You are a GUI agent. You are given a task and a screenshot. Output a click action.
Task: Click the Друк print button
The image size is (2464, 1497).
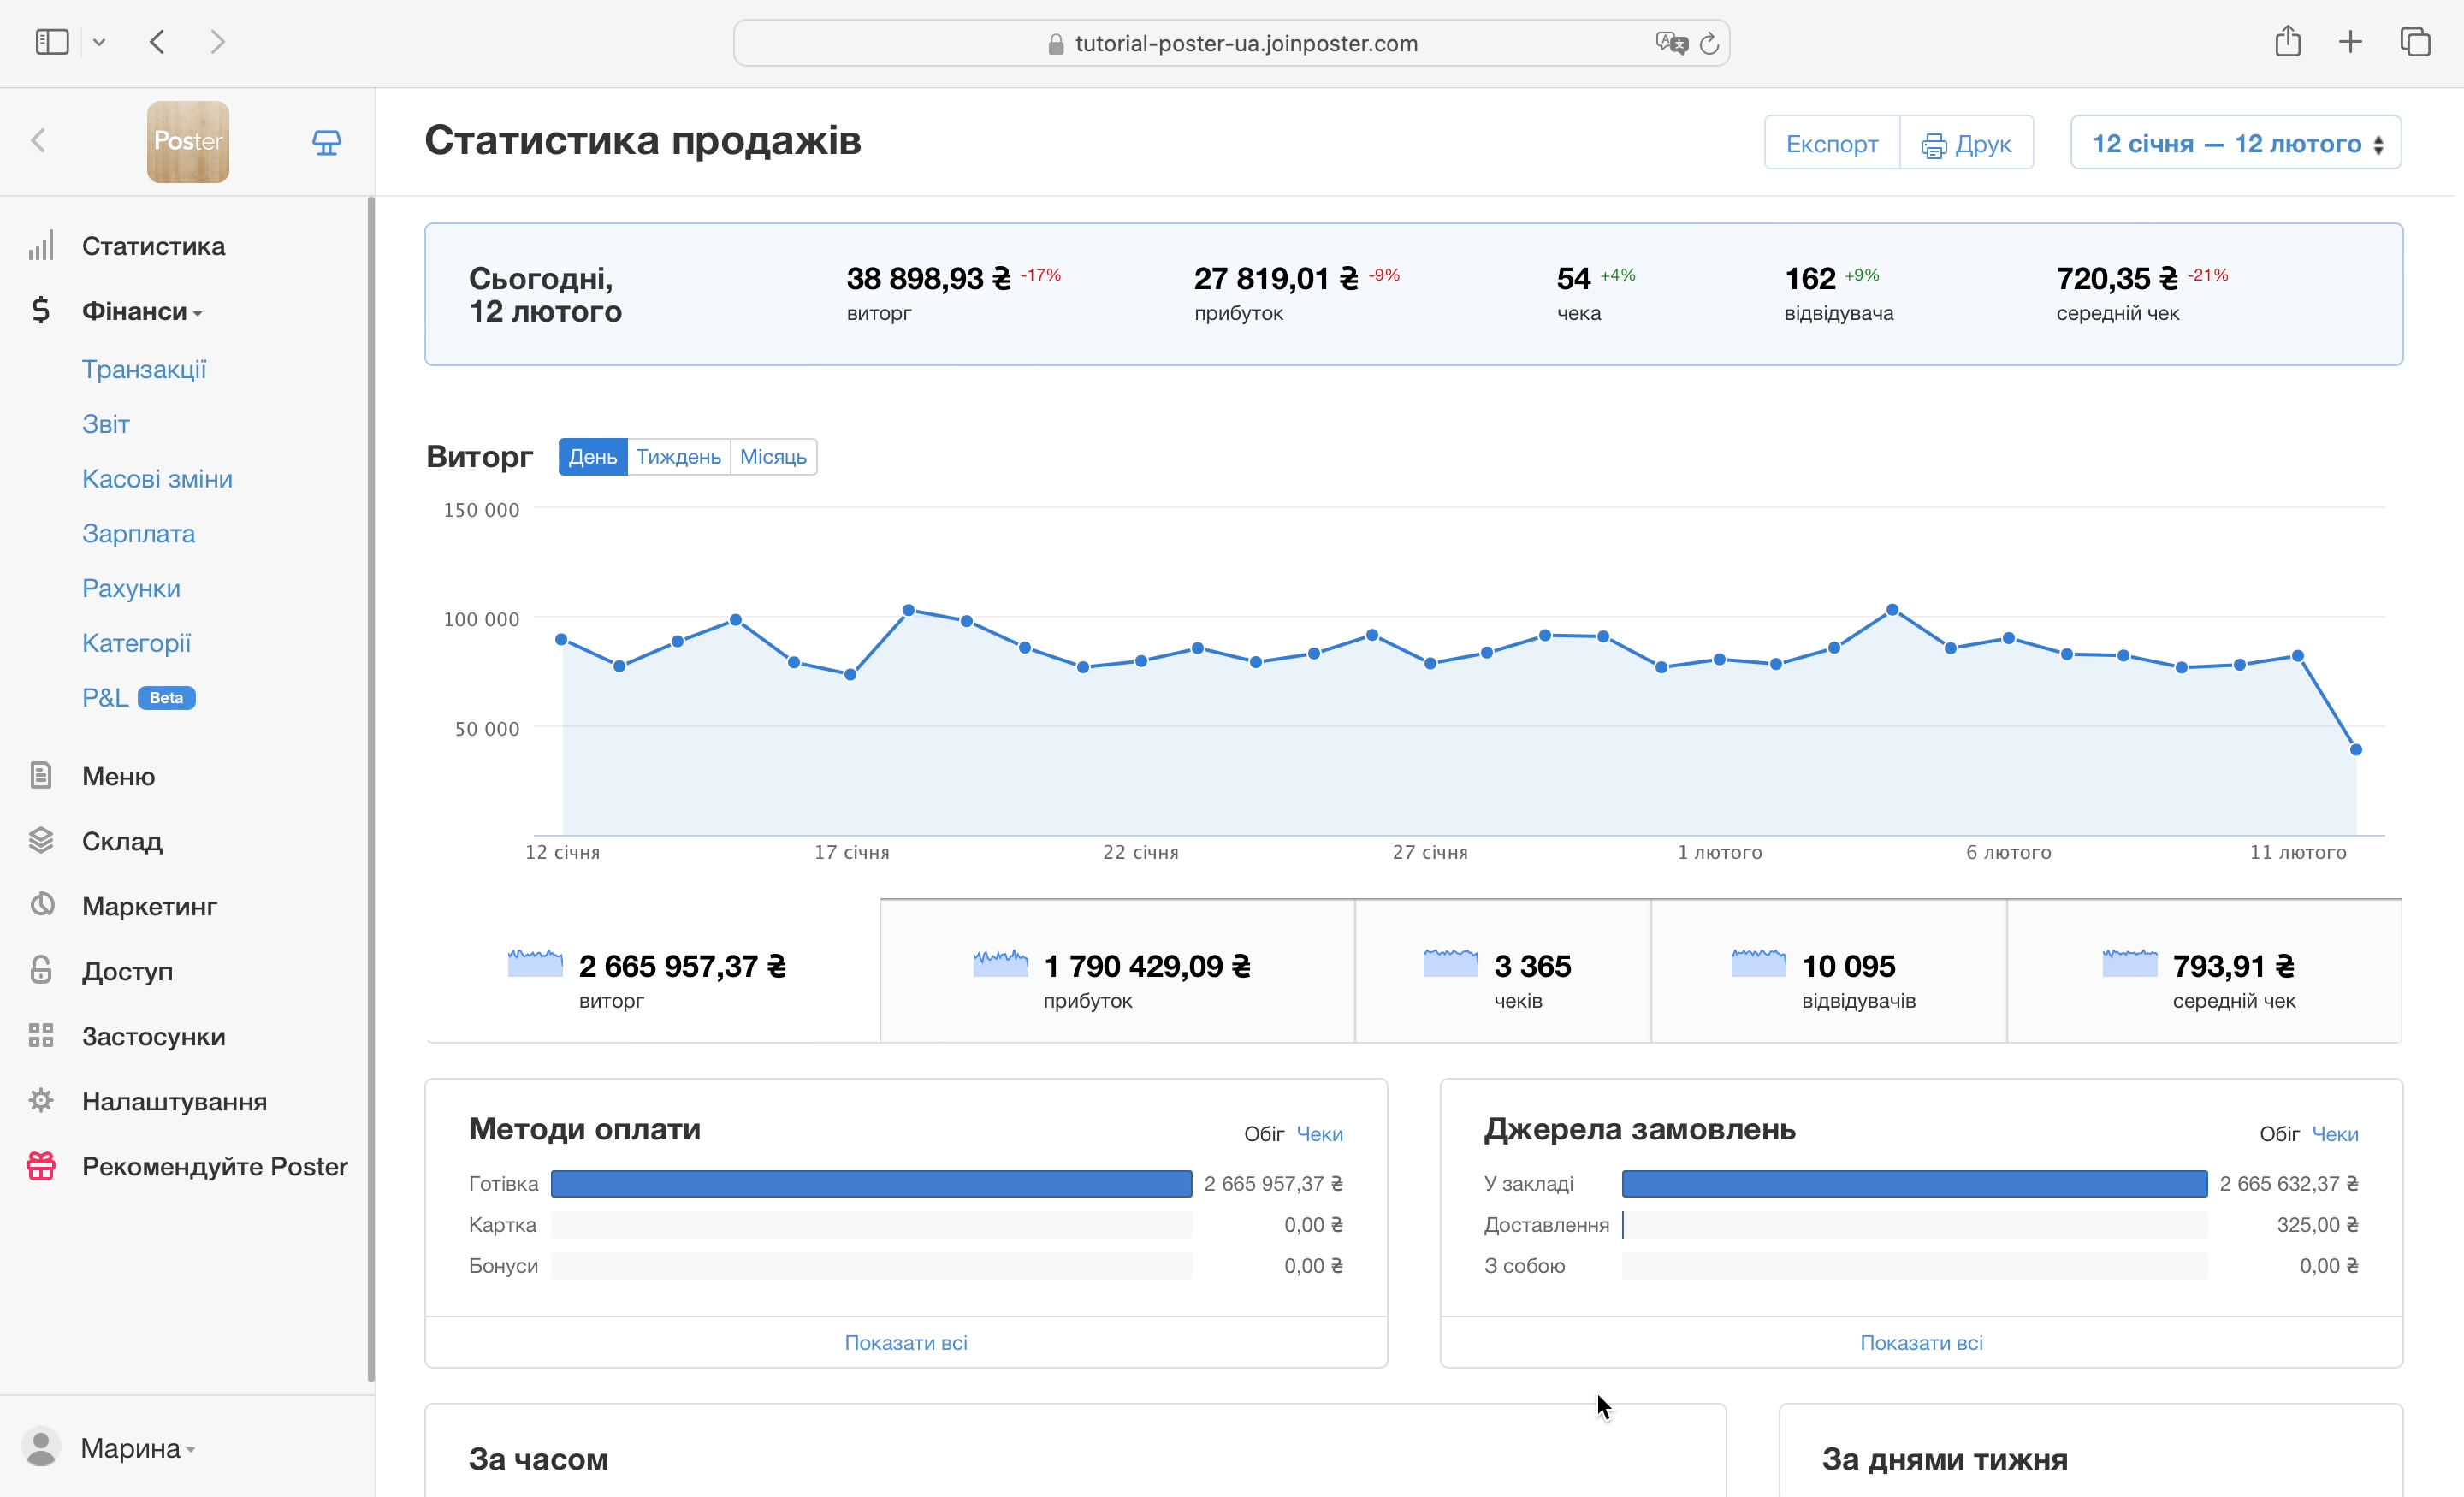[x=1967, y=143]
